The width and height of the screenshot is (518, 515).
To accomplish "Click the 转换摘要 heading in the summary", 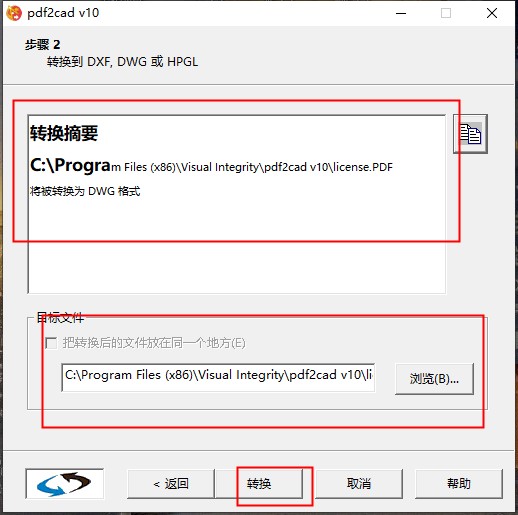I will (x=64, y=133).
